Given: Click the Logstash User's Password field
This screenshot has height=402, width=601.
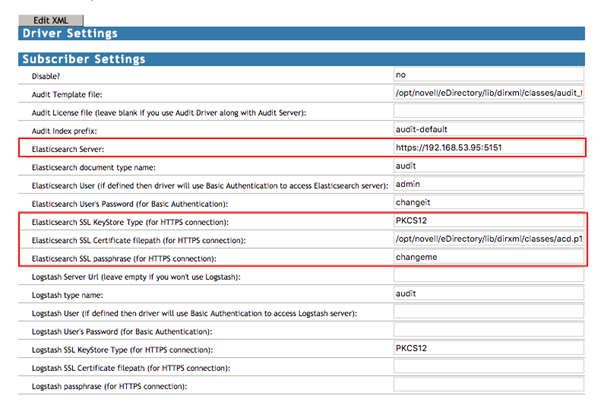Looking at the screenshot, I should 488,330.
